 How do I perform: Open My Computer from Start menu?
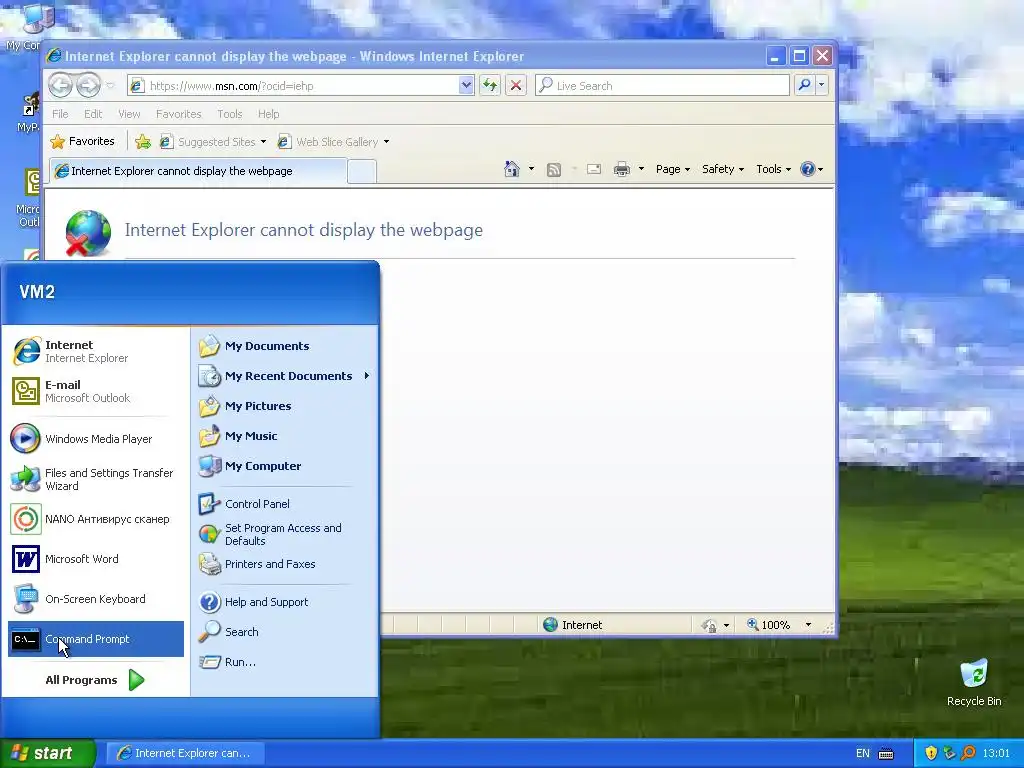pos(285,466)
